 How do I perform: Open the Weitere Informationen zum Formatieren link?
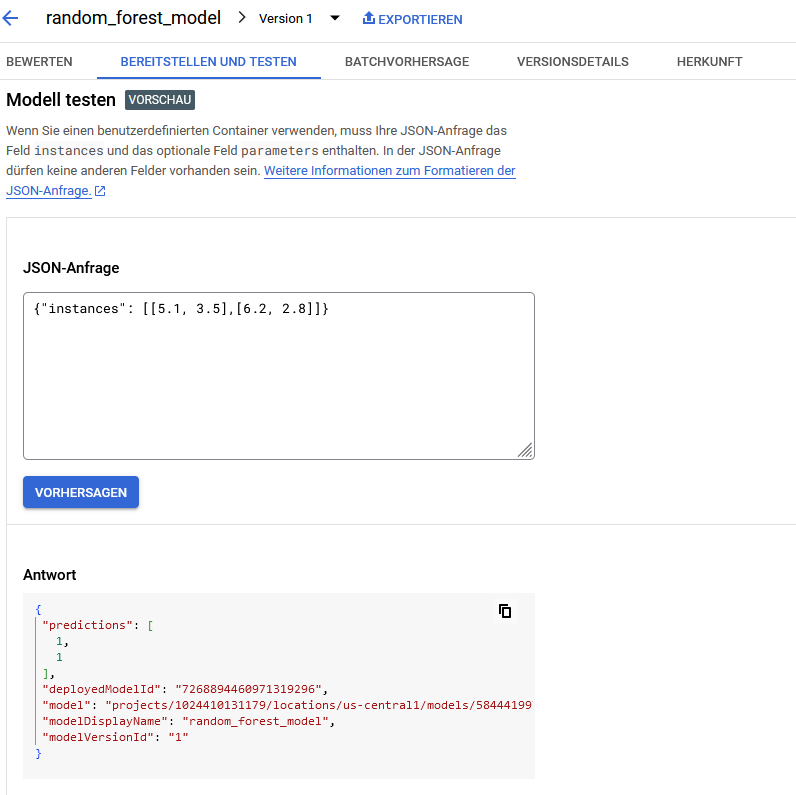tap(389, 171)
